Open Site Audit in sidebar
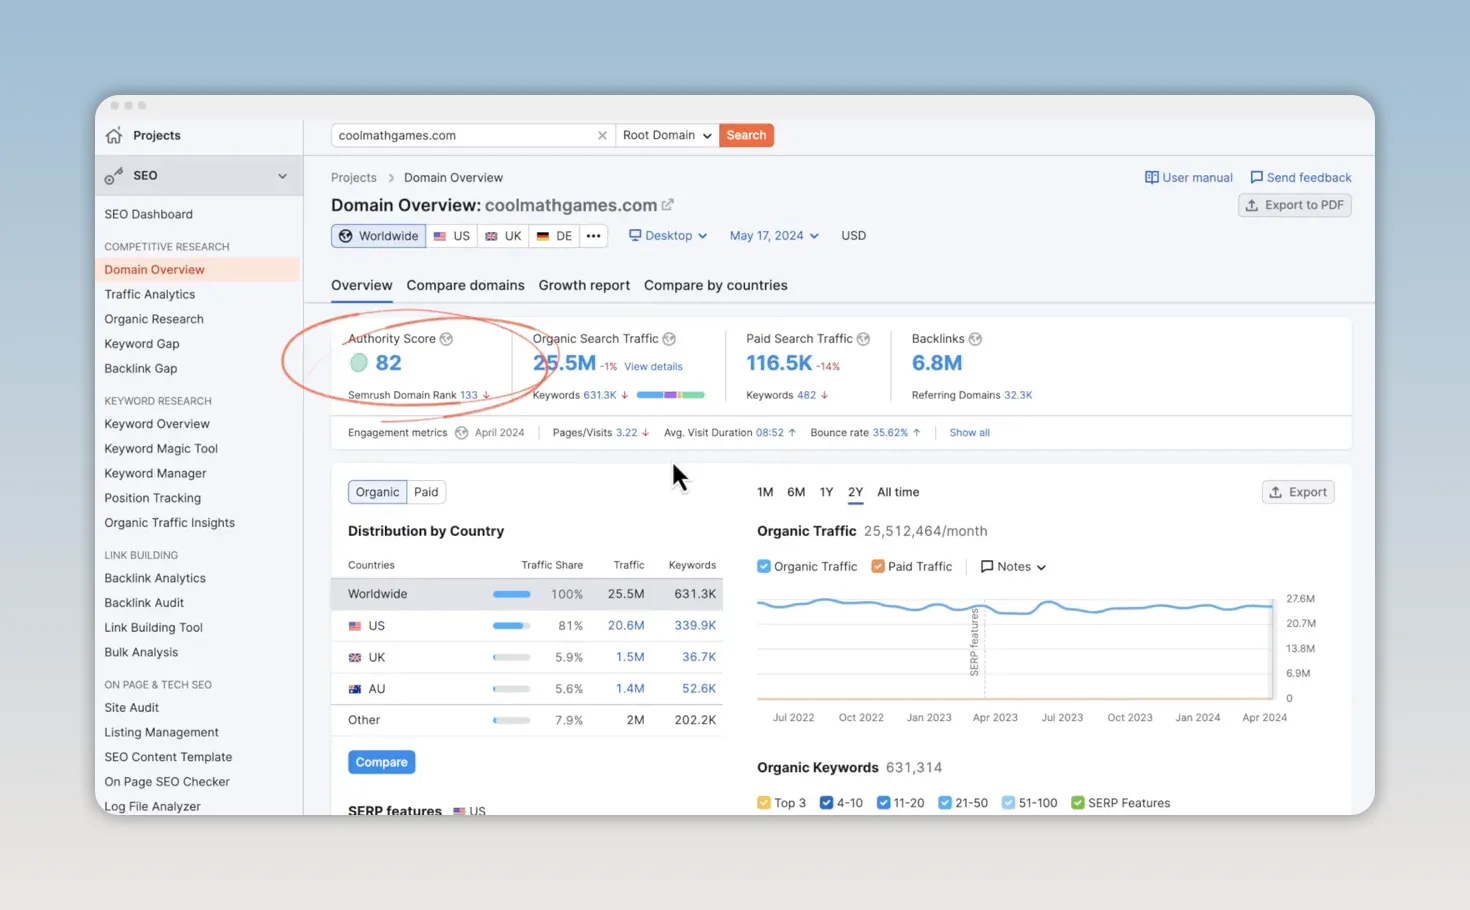The width and height of the screenshot is (1470, 910). tap(131, 708)
